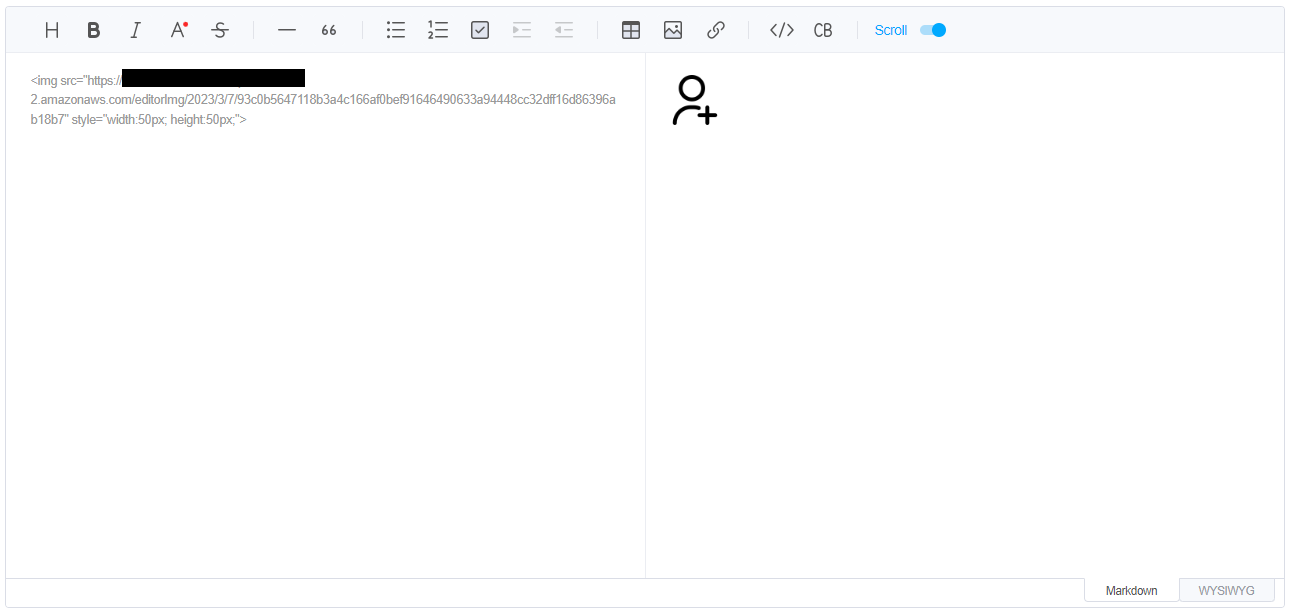The height and width of the screenshot is (613, 1292).
Task: Insert a table
Action: click(x=631, y=30)
